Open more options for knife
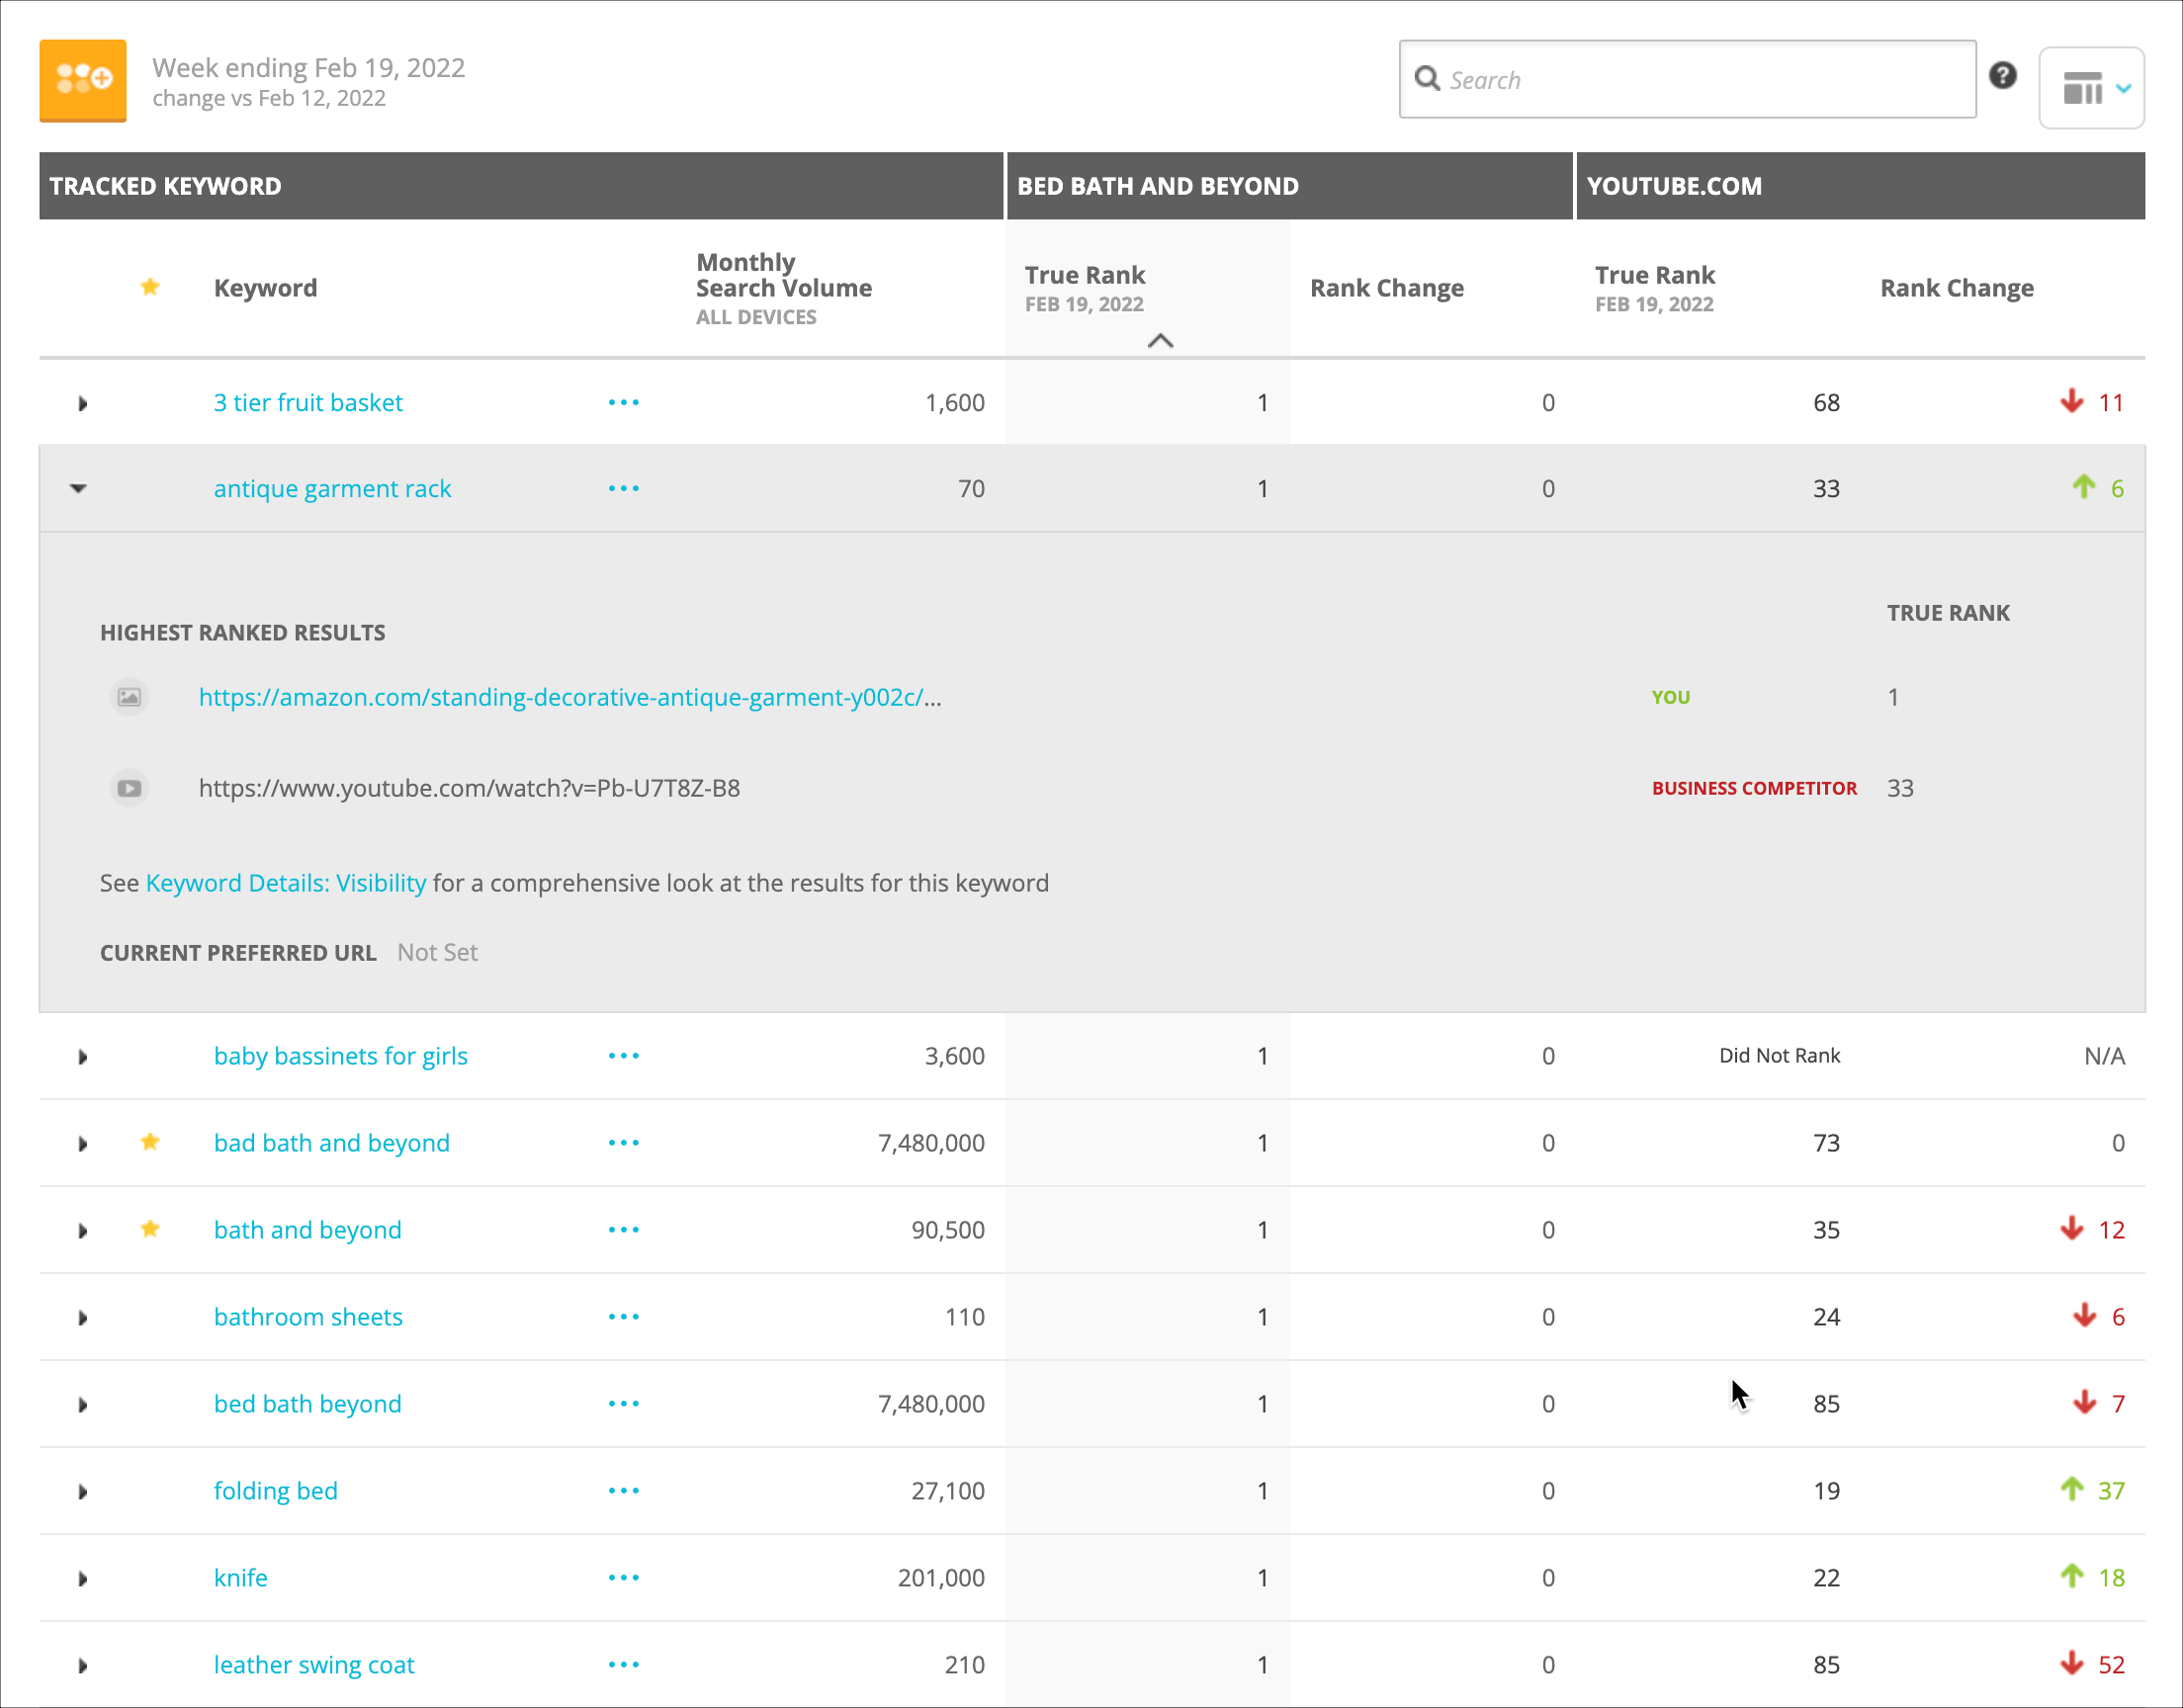 [x=624, y=1578]
